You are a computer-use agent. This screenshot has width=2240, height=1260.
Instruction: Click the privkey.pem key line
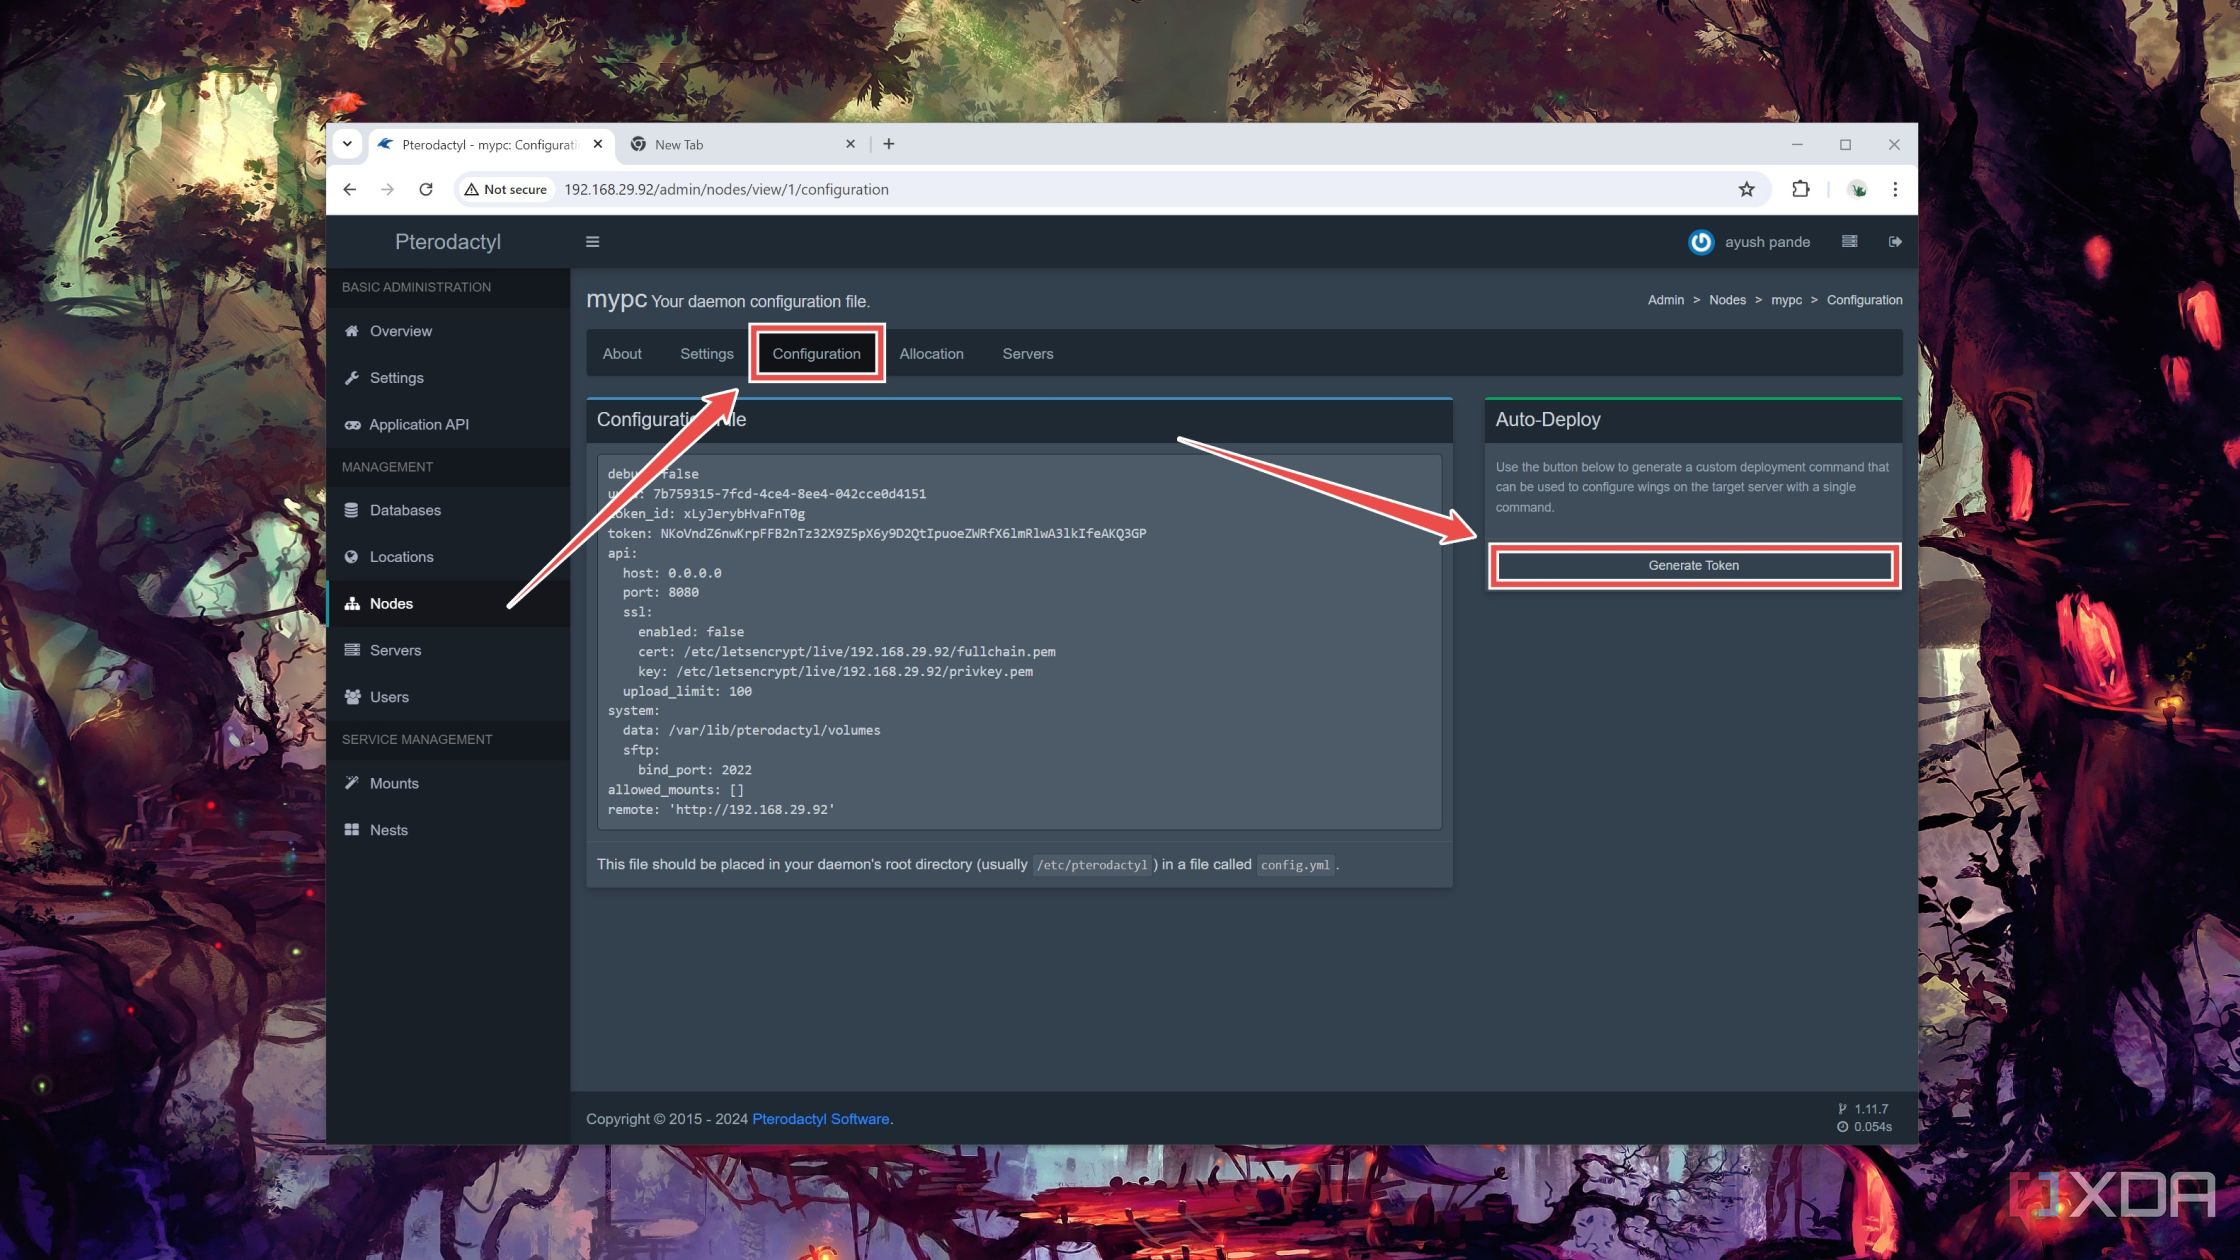[835, 672]
